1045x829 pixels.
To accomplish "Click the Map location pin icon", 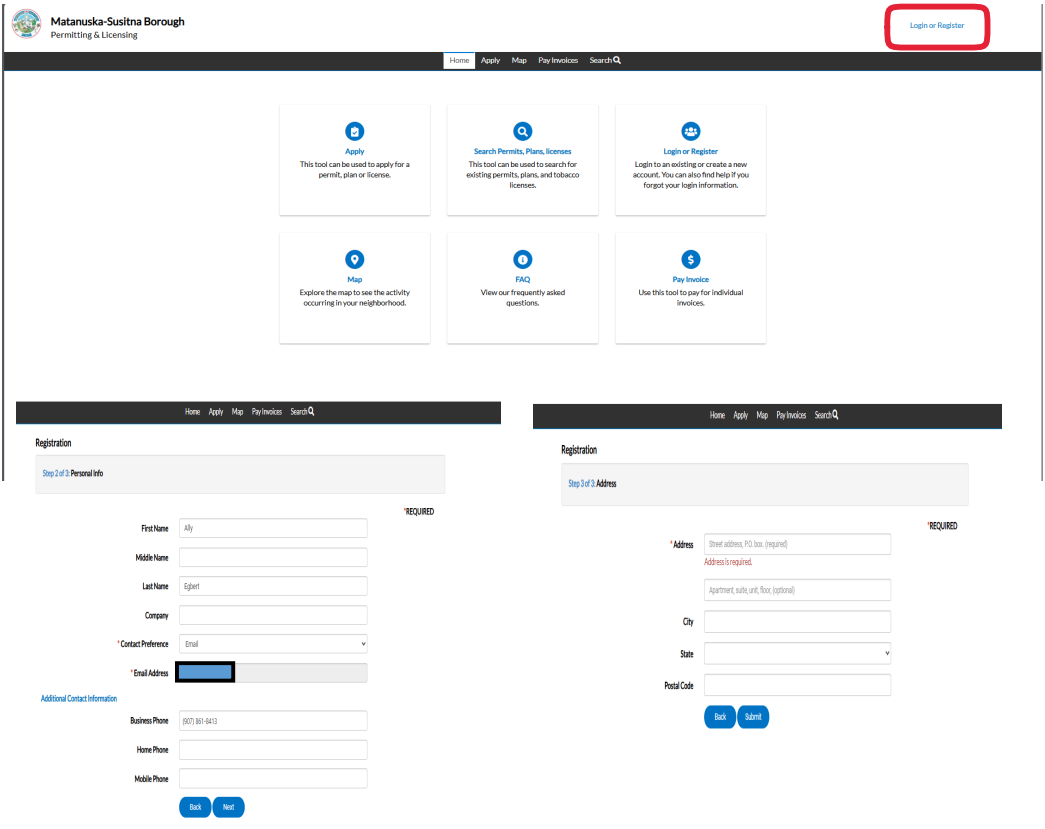I will tap(354, 259).
